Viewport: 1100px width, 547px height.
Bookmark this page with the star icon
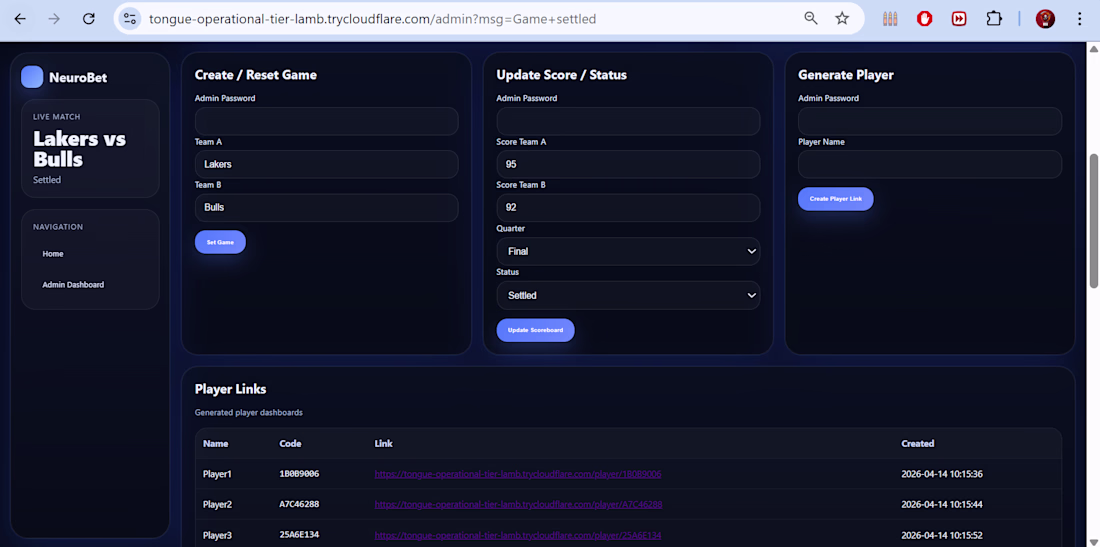coord(842,19)
